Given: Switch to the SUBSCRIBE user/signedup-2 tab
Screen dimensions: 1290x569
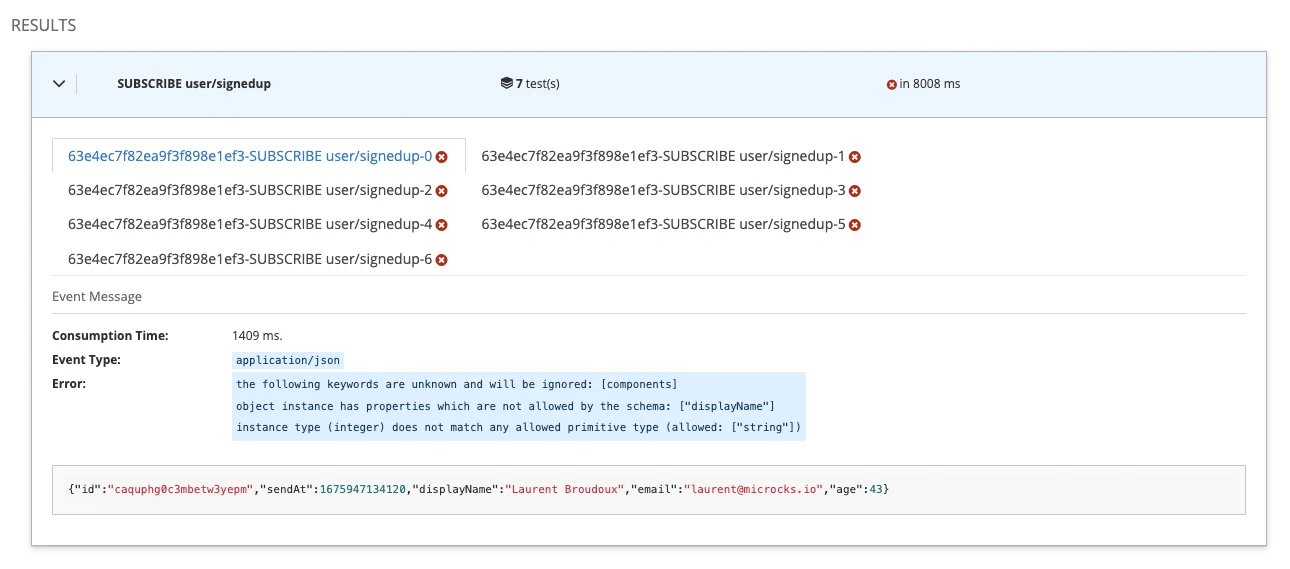Looking at the screenshot, I should 249,191.
